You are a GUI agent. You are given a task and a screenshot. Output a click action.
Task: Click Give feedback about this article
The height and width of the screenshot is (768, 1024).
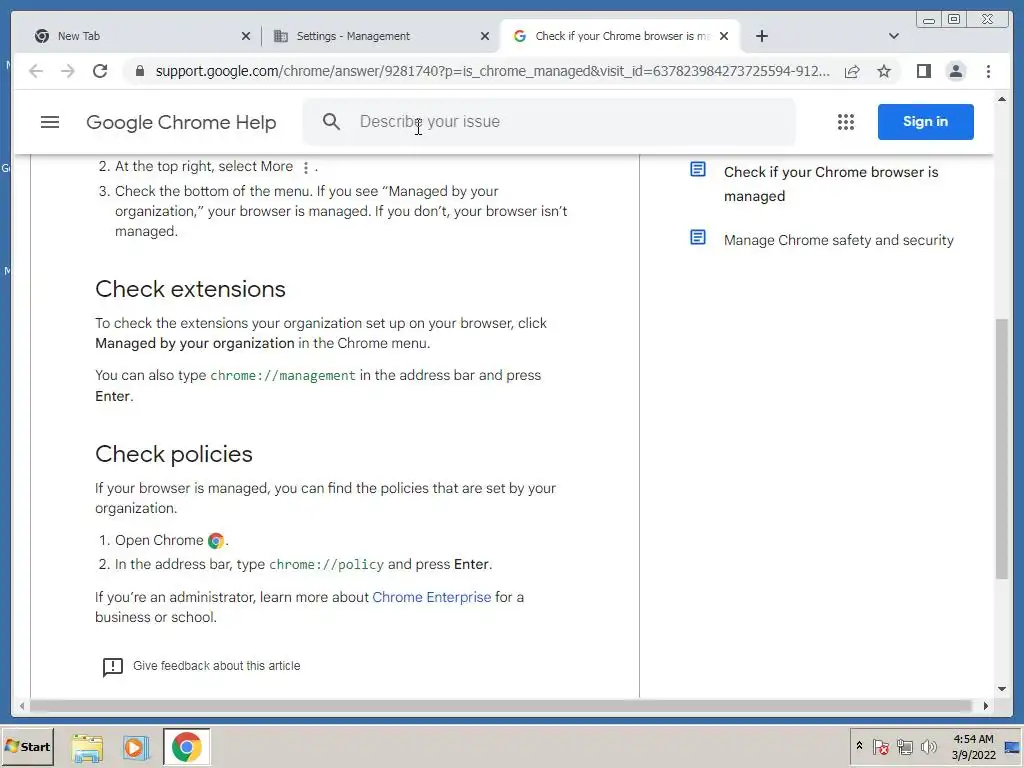point(217,665)
